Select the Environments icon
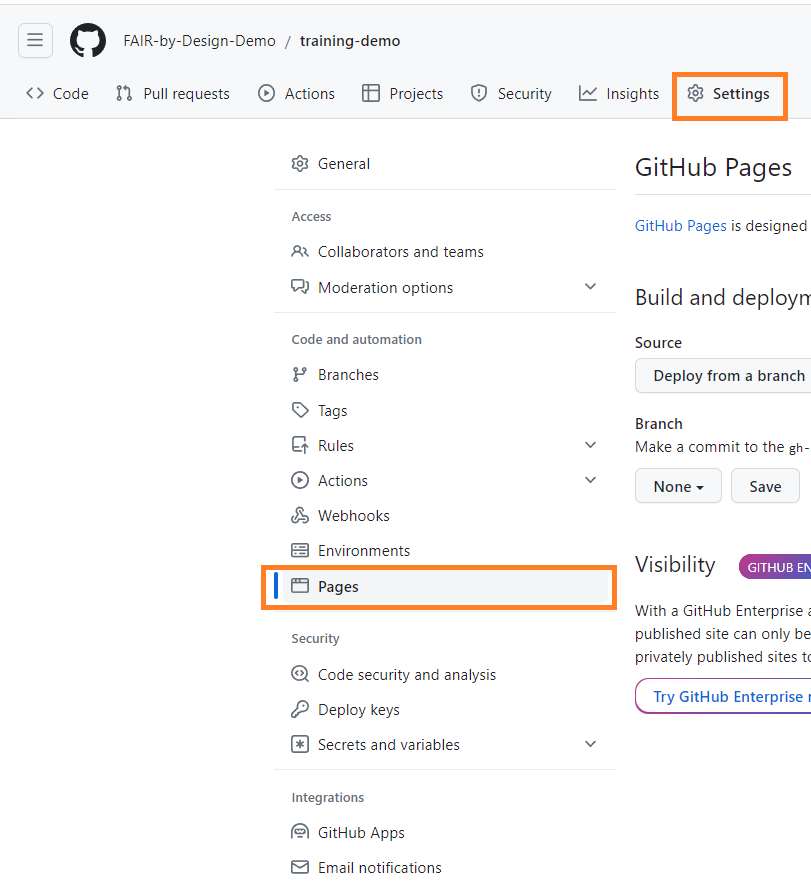 tap(299, 550)
